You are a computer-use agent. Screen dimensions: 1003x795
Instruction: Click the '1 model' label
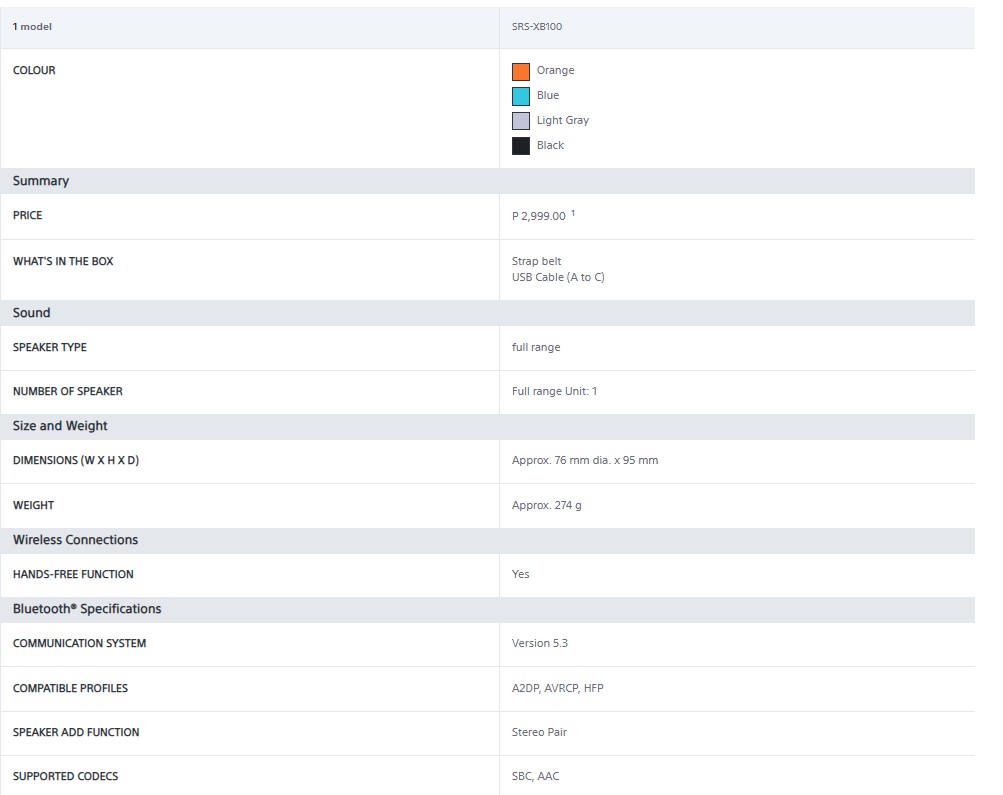coord(32,27)
